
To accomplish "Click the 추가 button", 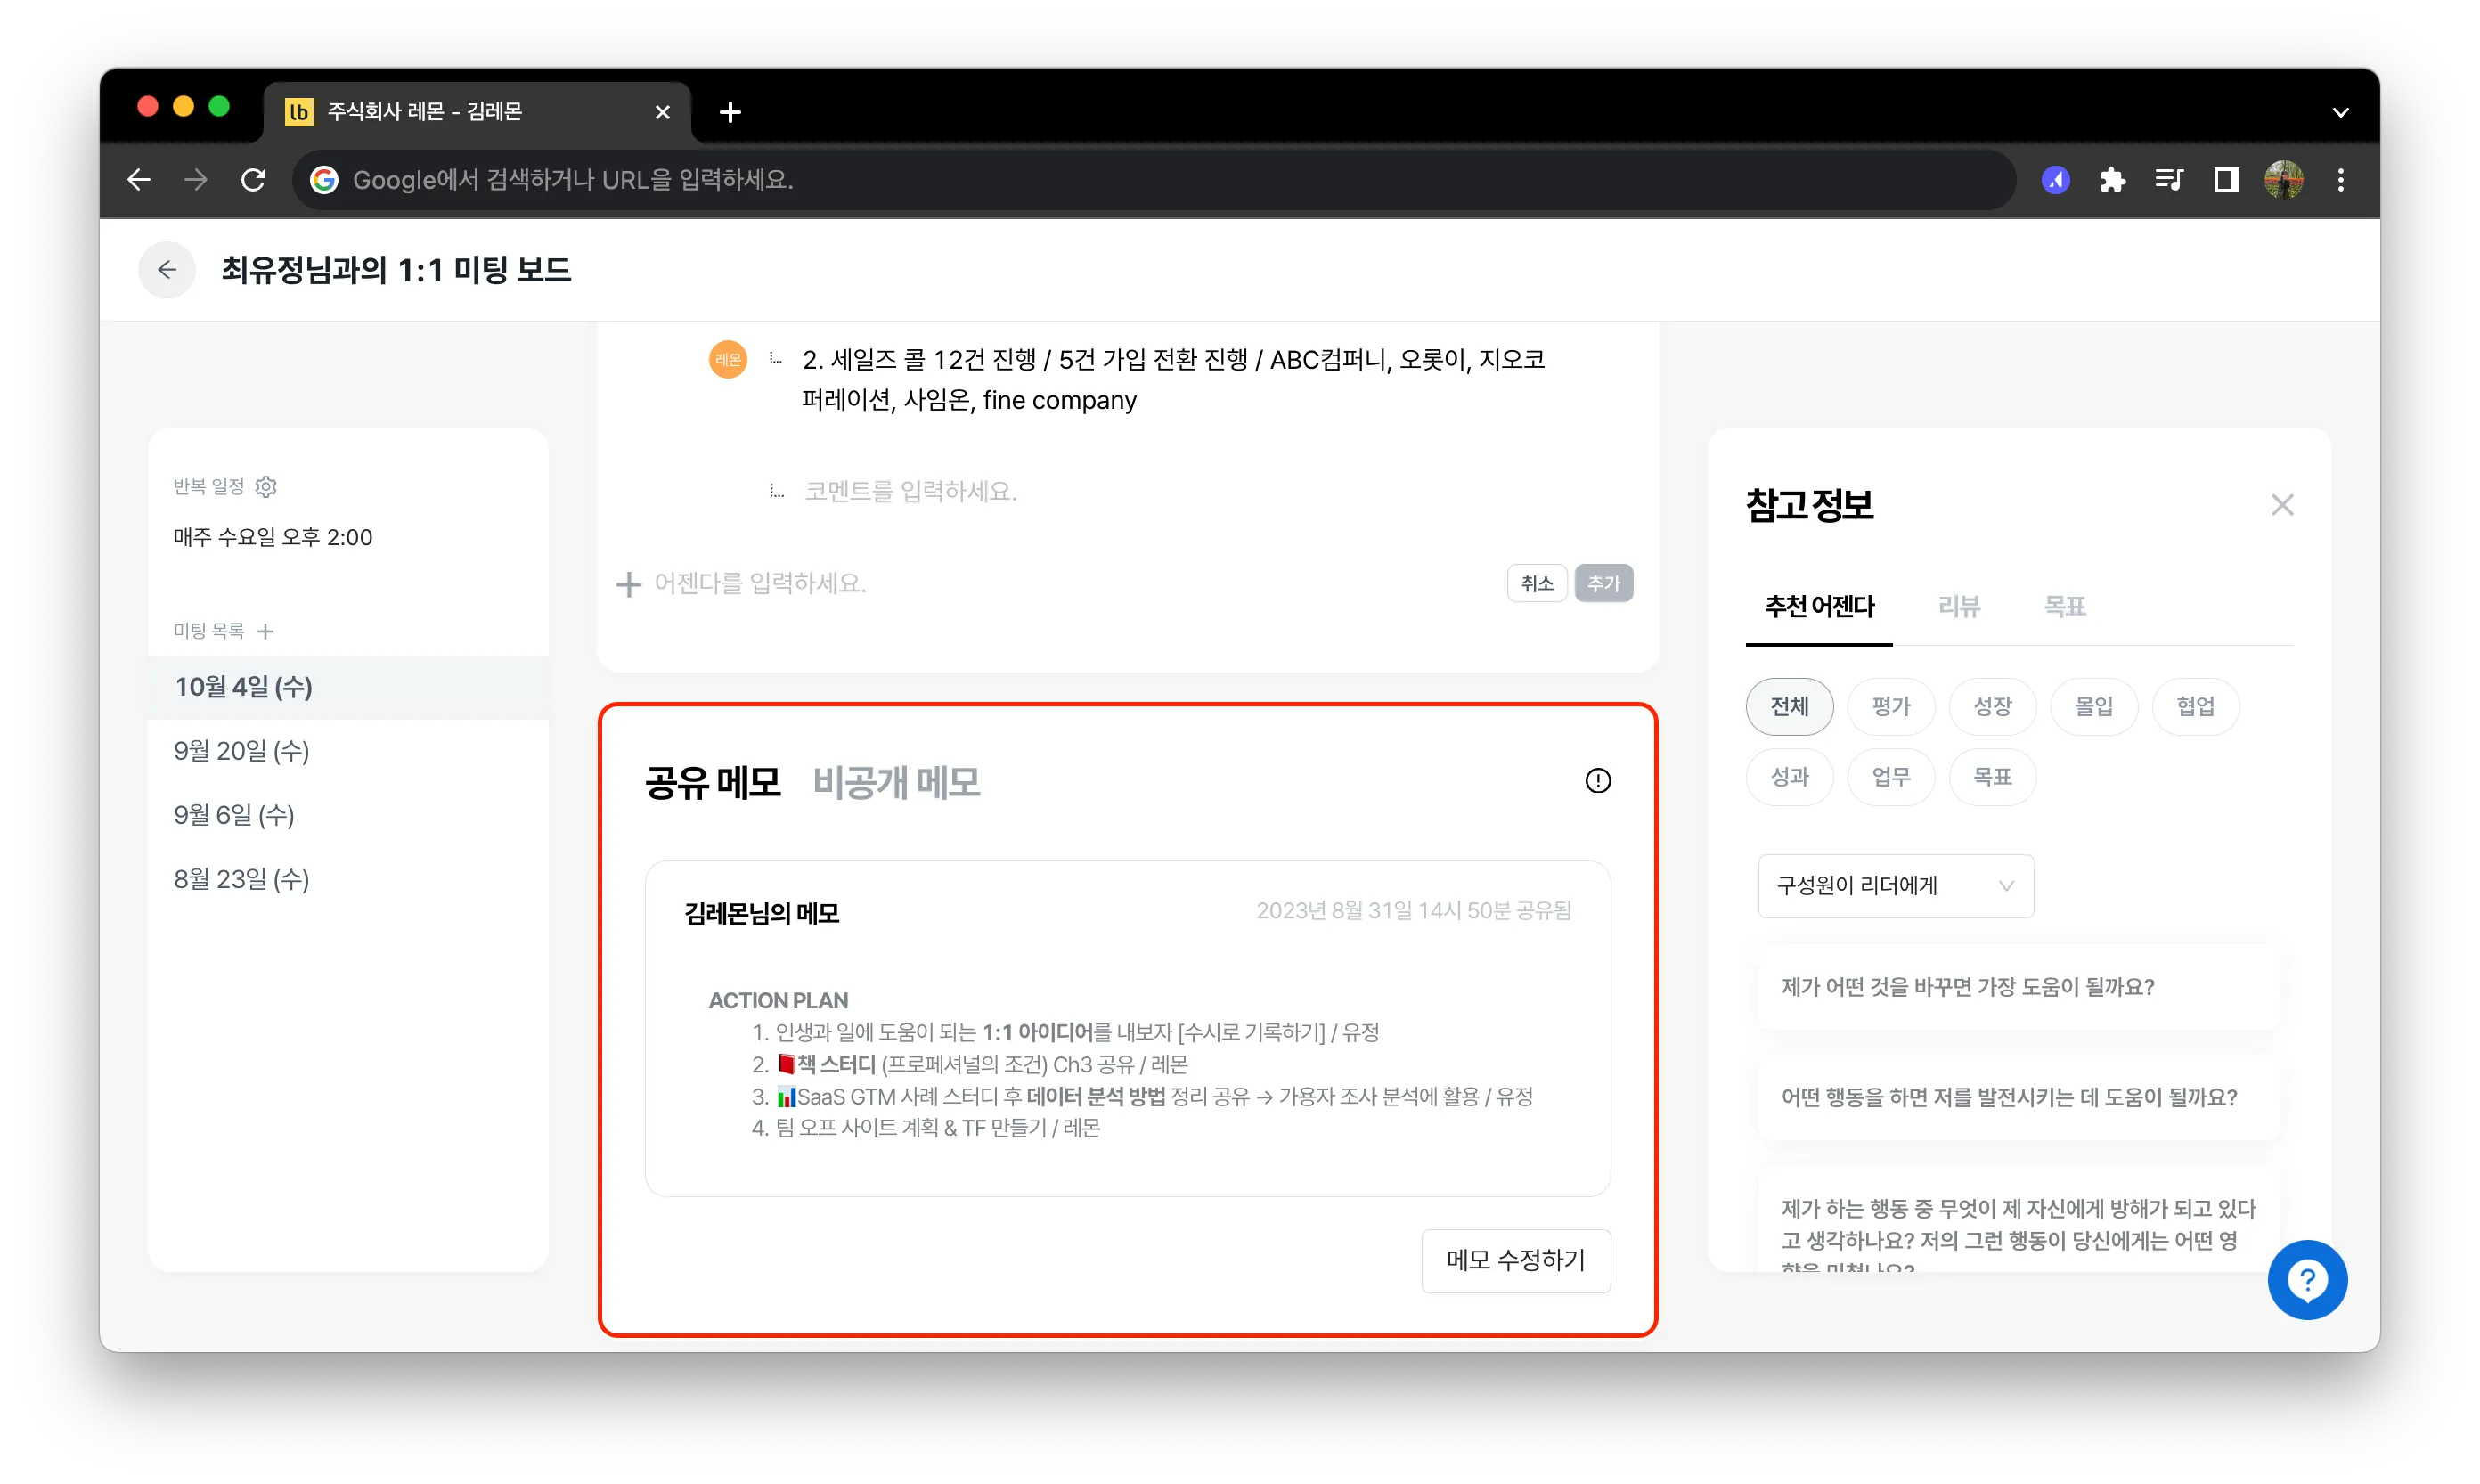I will click(1603, 584).
